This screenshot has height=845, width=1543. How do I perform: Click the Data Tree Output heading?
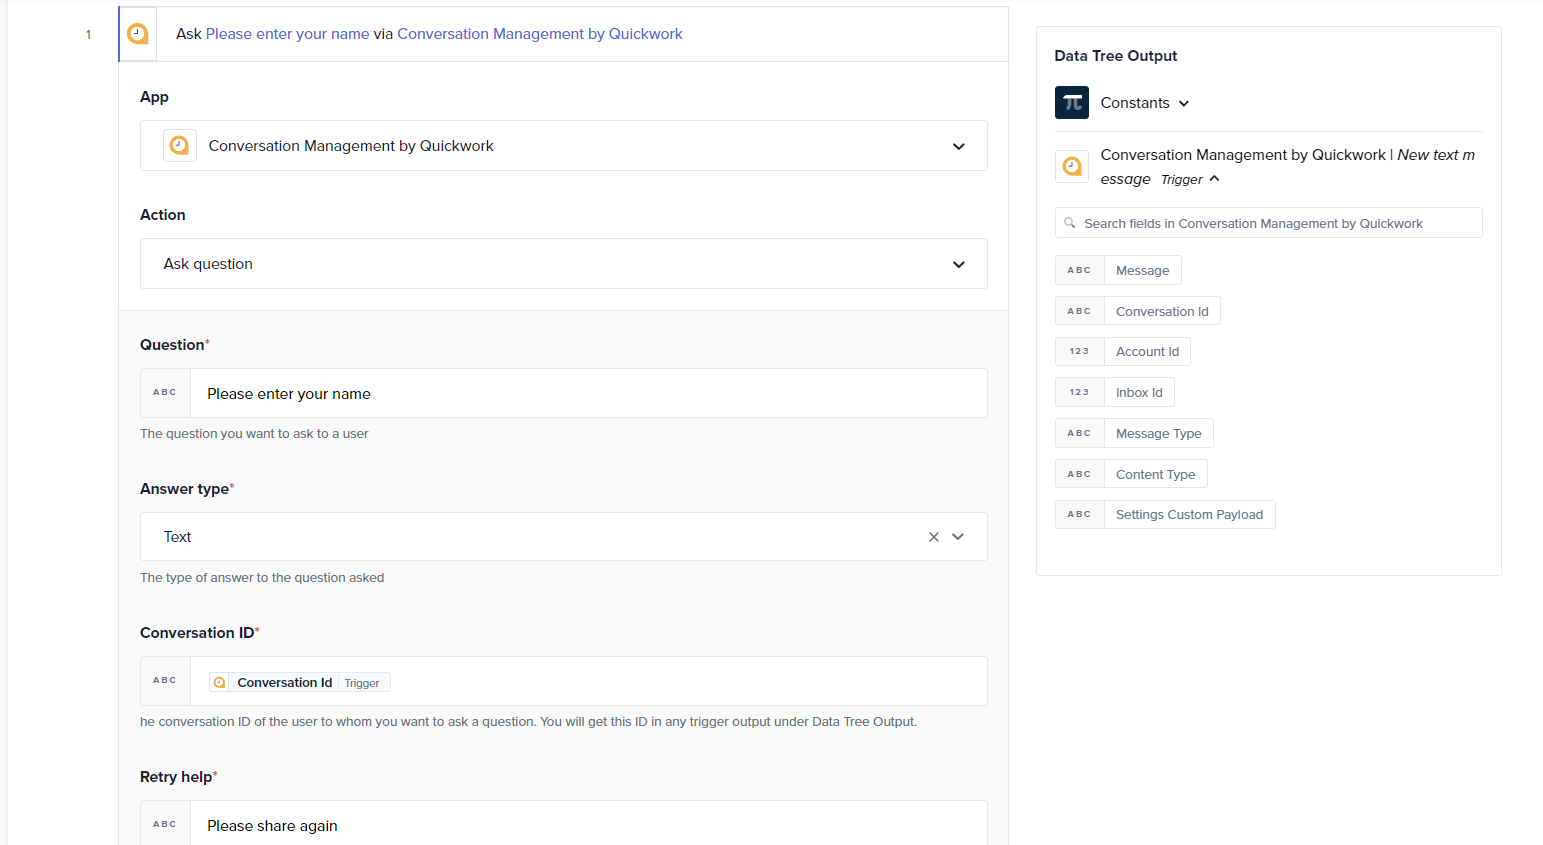(1116, 56)
